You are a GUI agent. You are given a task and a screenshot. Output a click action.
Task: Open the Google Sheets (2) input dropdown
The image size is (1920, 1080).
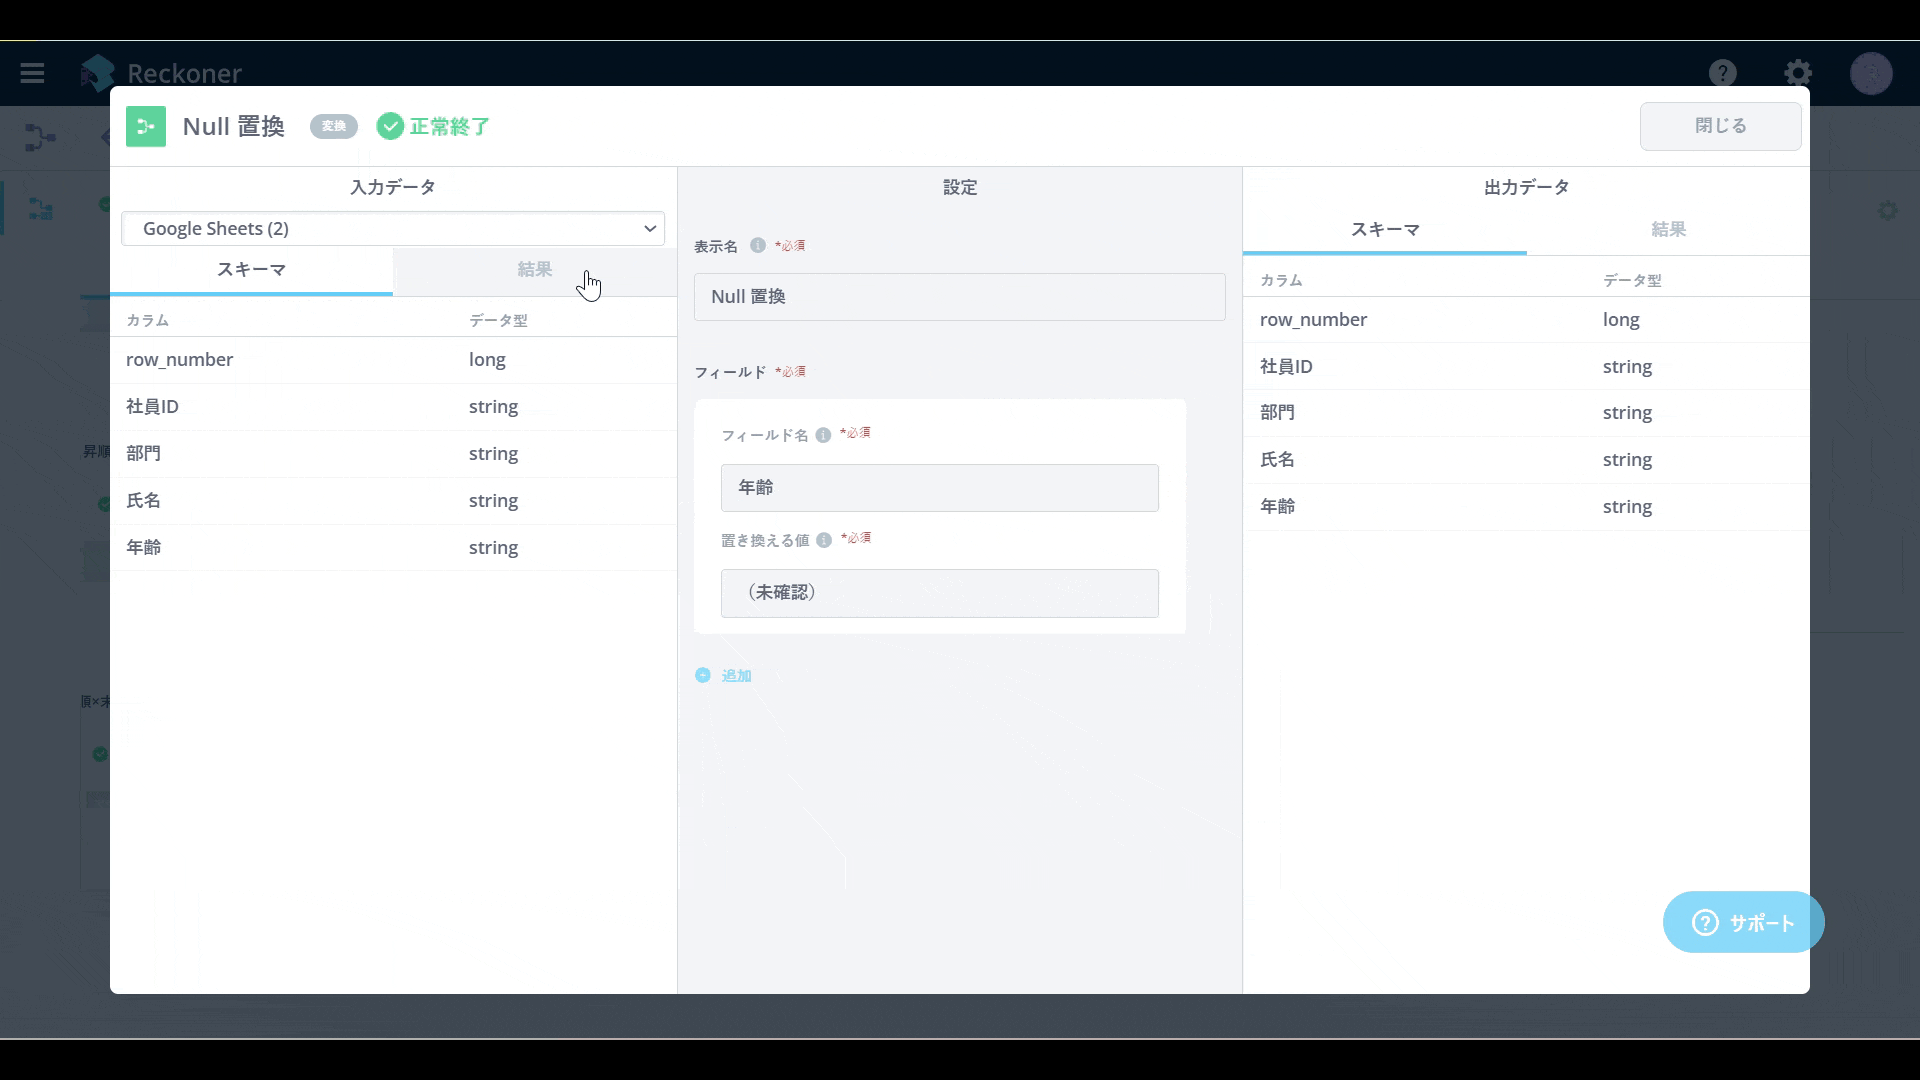pyautogui.click(x=393, y=229)
